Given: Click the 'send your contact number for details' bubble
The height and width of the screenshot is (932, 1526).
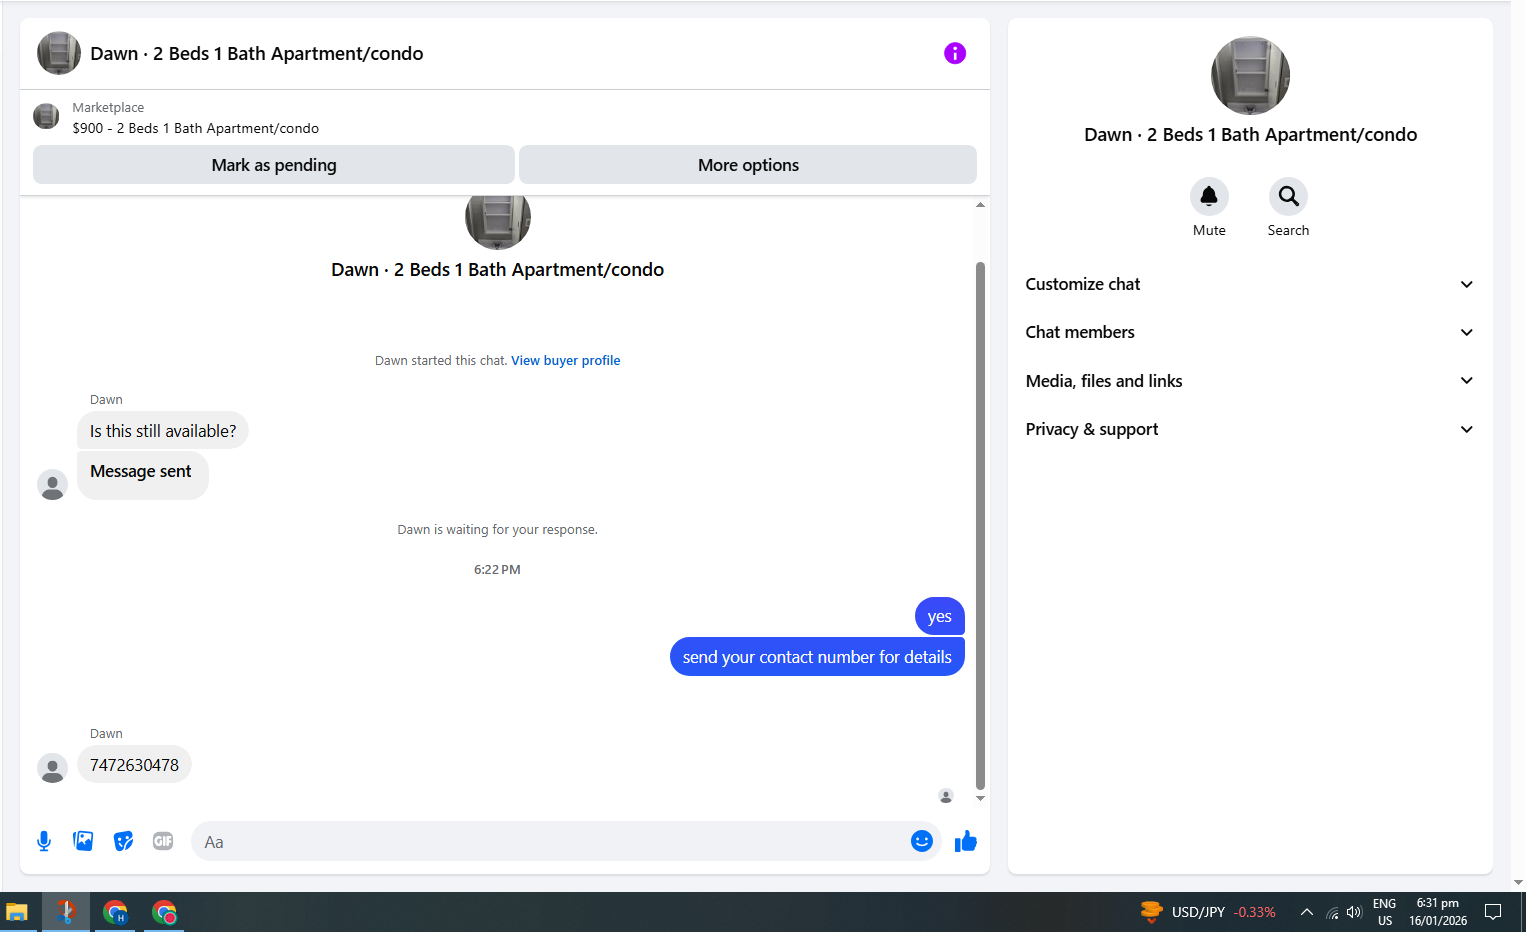Looking at the screenshot, I should [817, 657].
